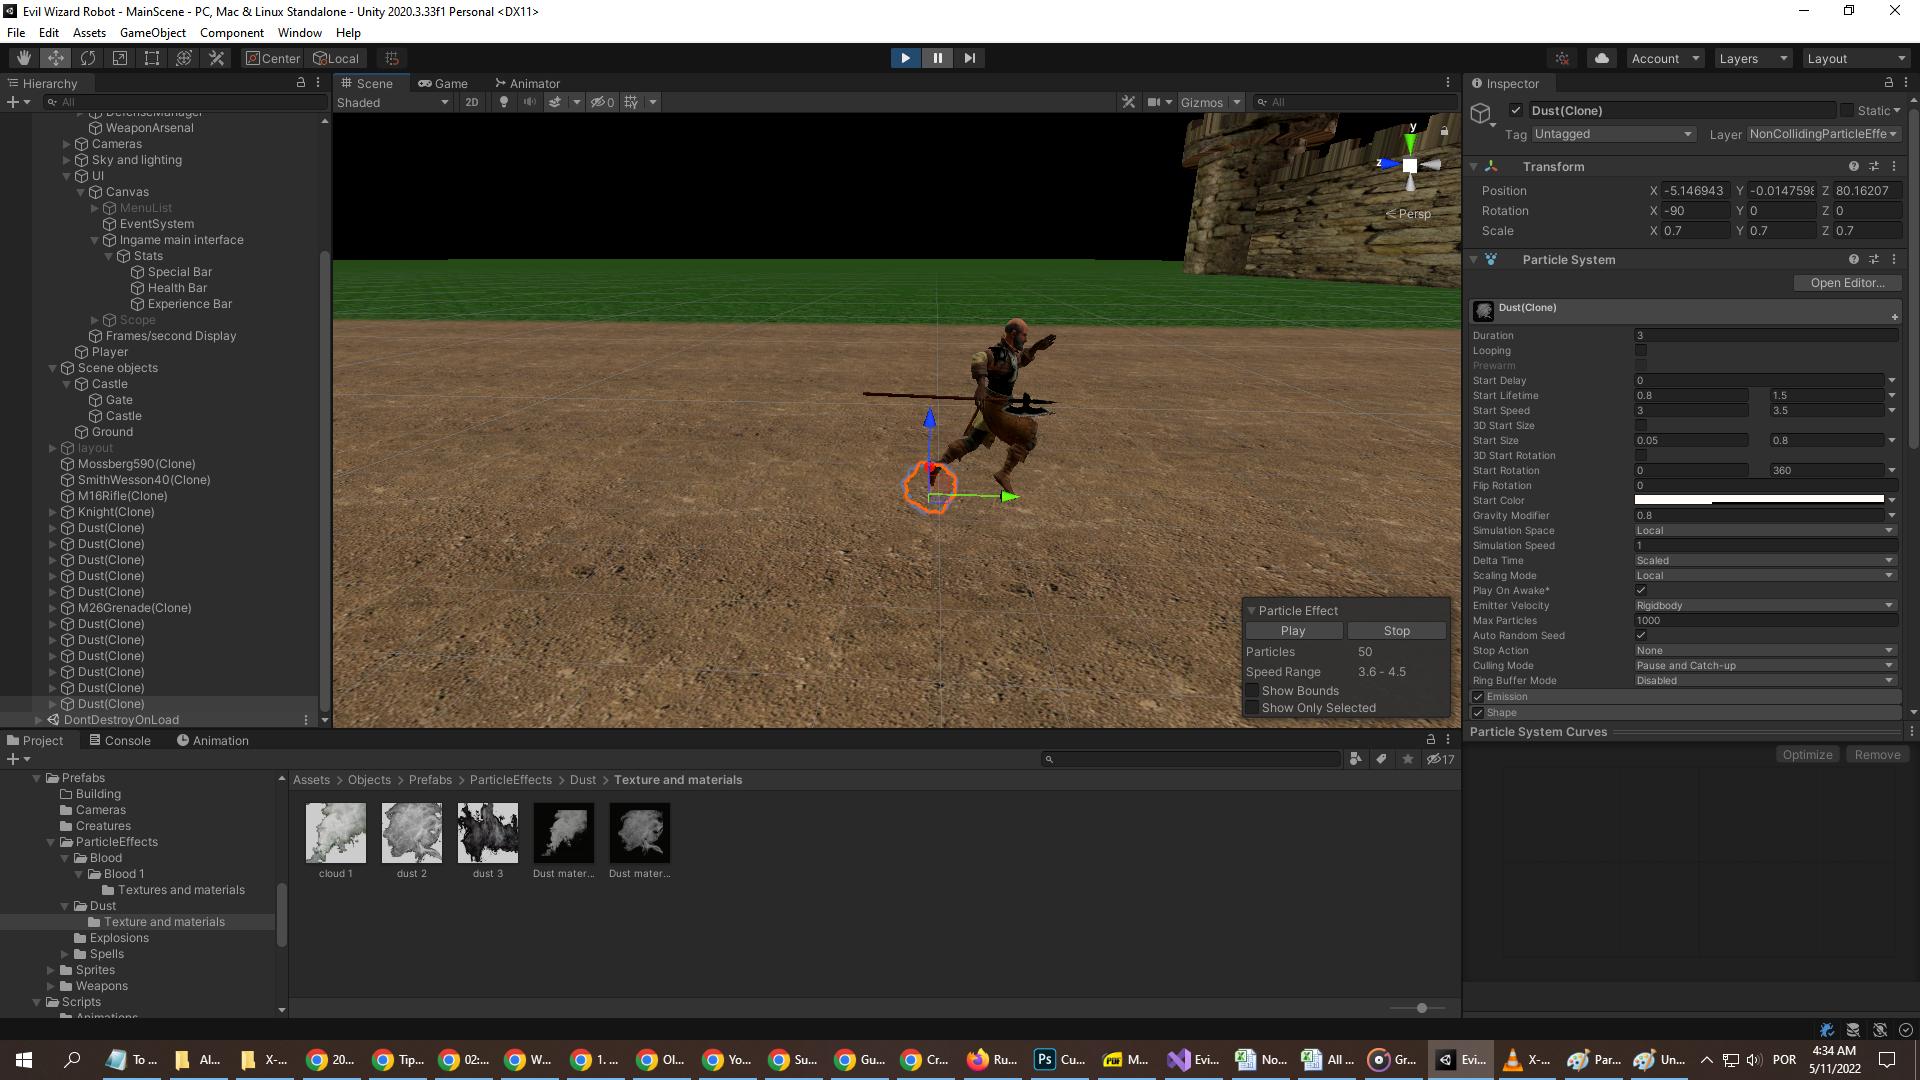Image resolution: width=1920 pixels, height=1080 pixels.
Task: Select the Transform tool
Action: pos(184,58)
